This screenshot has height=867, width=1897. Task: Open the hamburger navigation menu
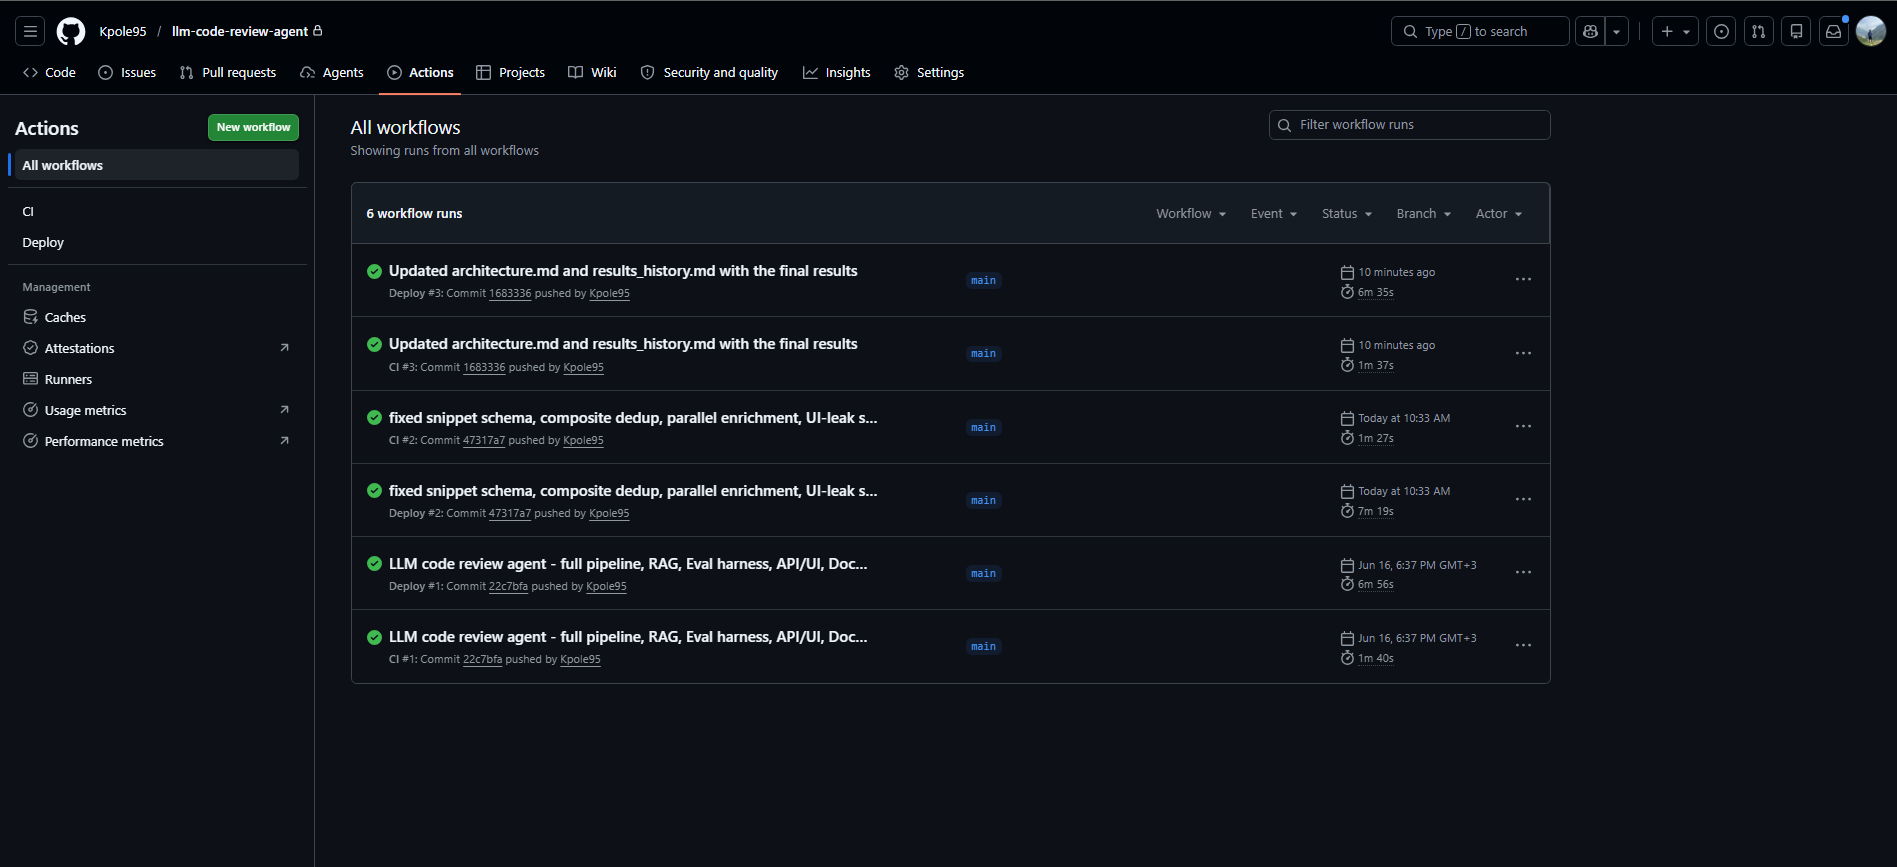click(x=30, y=31)
